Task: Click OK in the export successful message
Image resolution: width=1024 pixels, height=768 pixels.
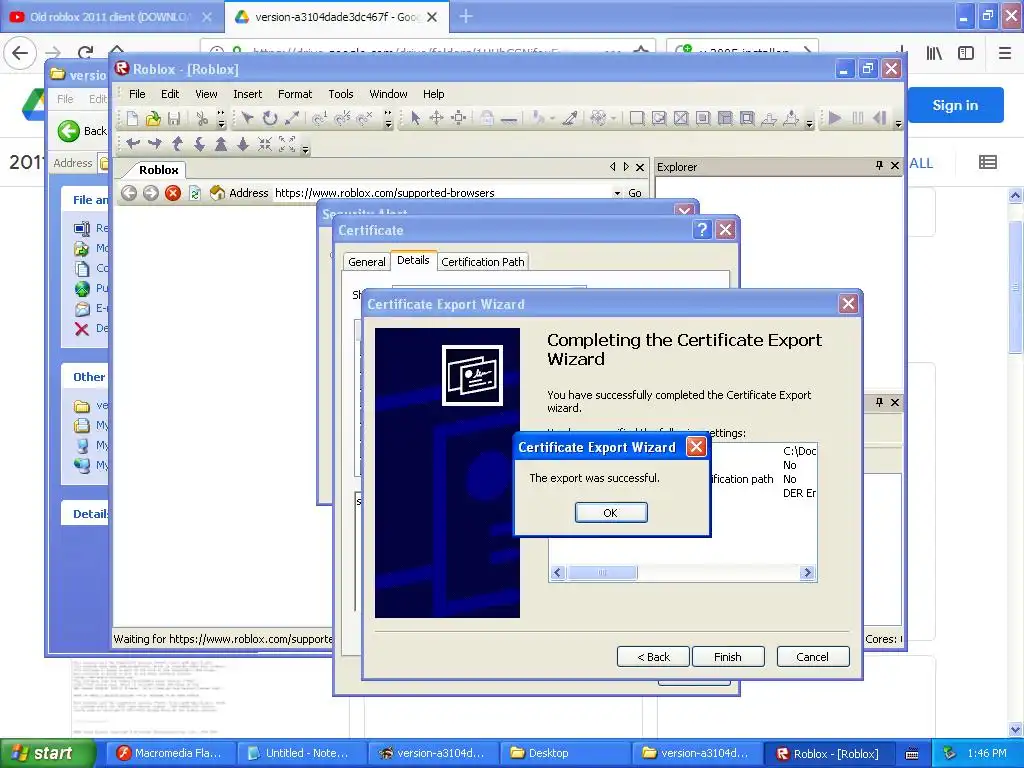Action: click(x=611, y=513)
